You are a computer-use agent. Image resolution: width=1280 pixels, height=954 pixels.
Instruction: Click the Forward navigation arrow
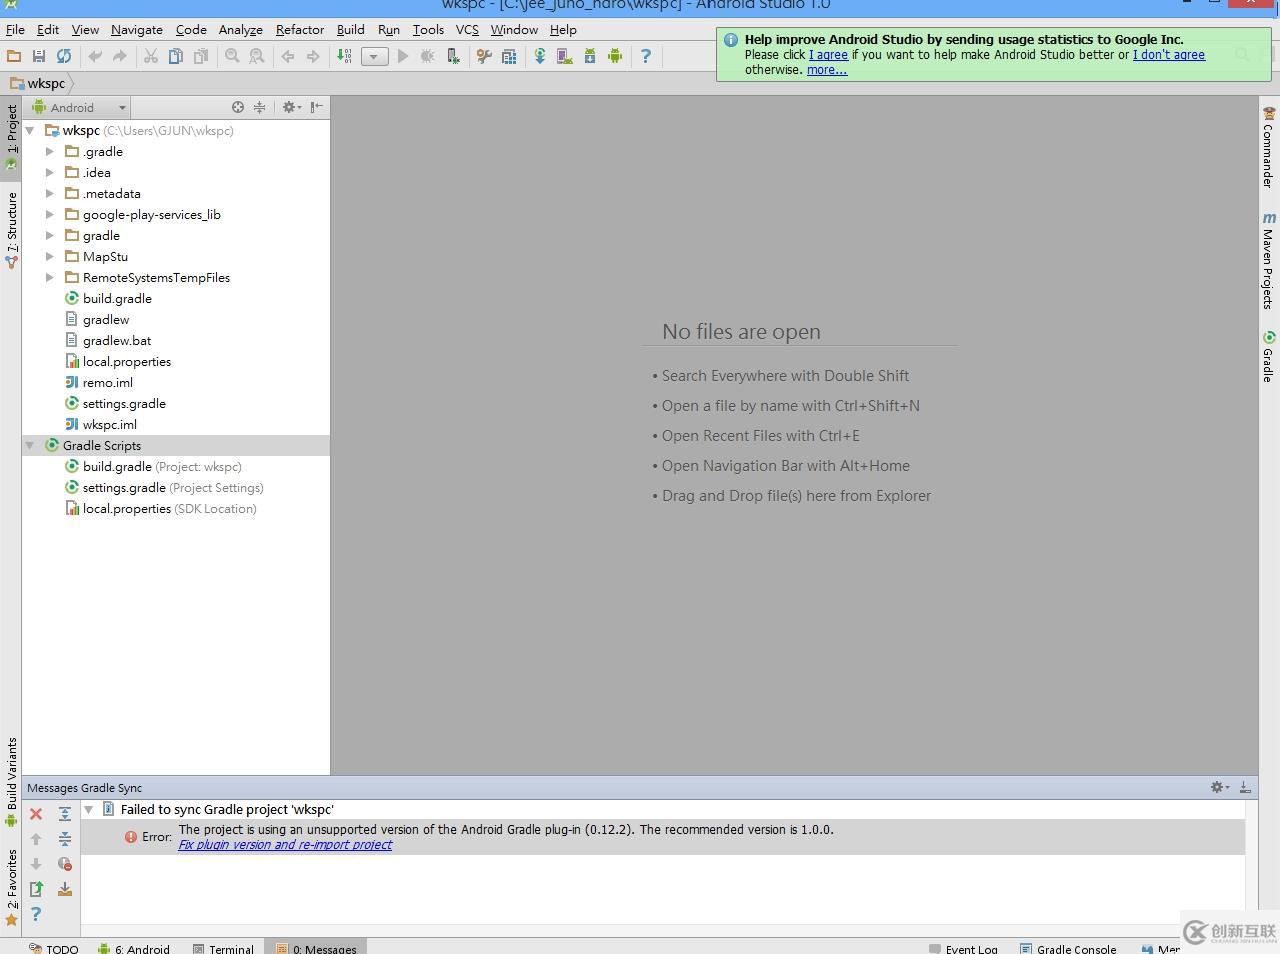coord(313,56)
